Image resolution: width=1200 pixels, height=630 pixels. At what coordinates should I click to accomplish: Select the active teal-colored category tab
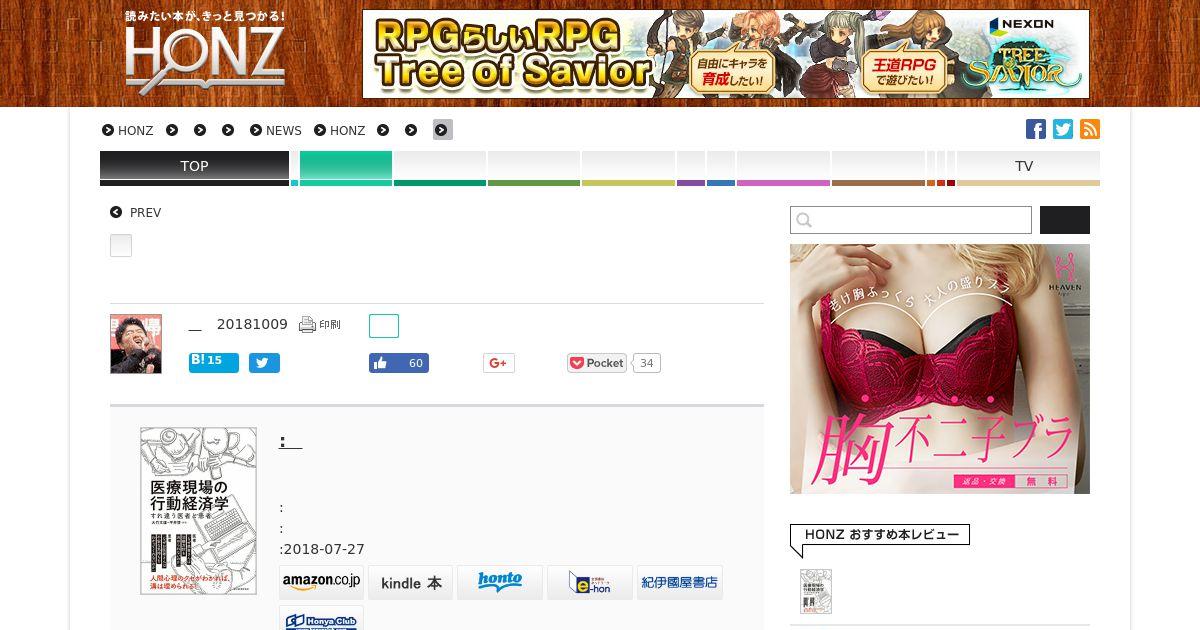click(x=346, y=167)
